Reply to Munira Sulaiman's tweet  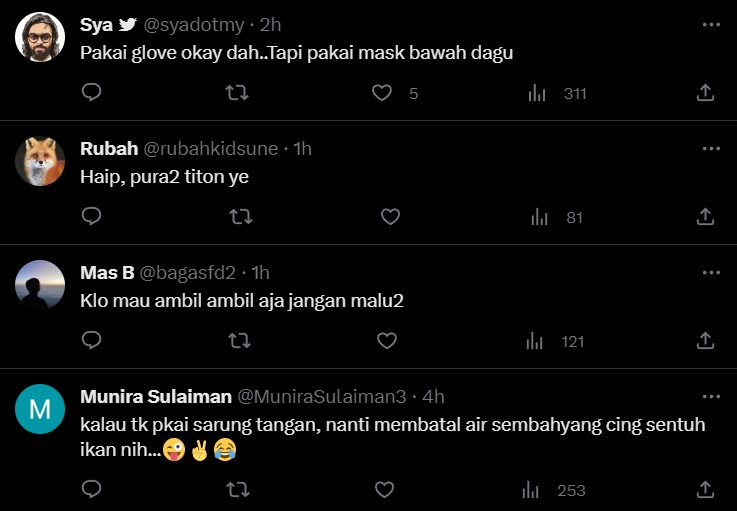[91, 490]
